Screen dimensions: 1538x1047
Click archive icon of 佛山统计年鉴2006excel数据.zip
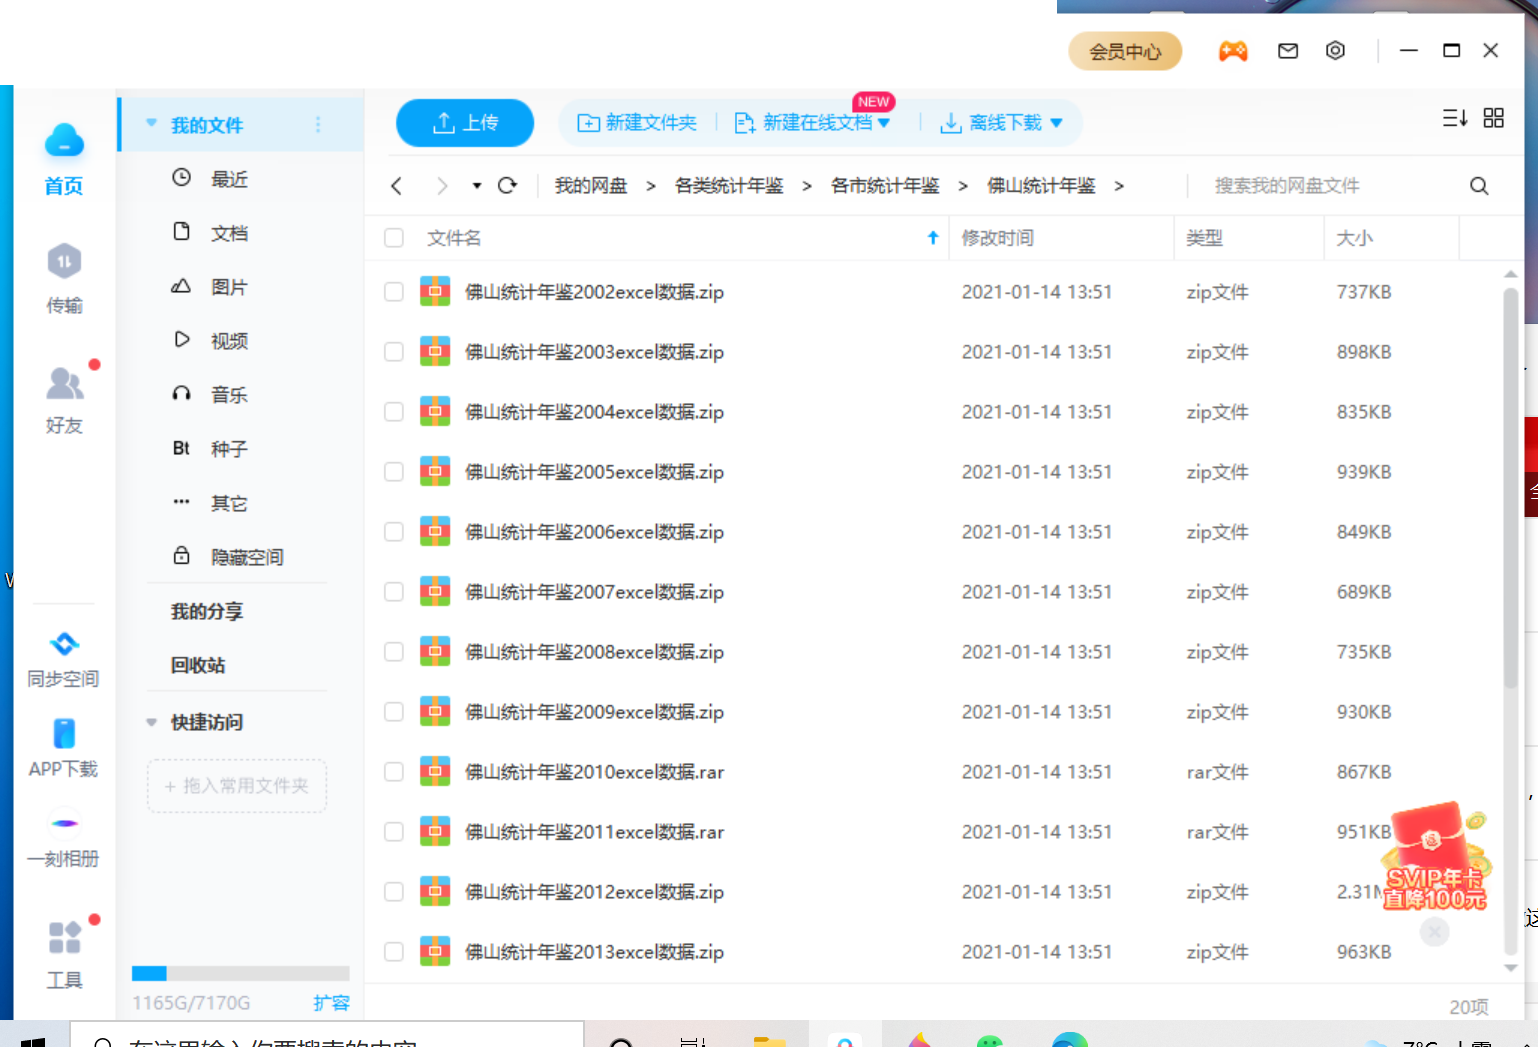tap(435, 531)
